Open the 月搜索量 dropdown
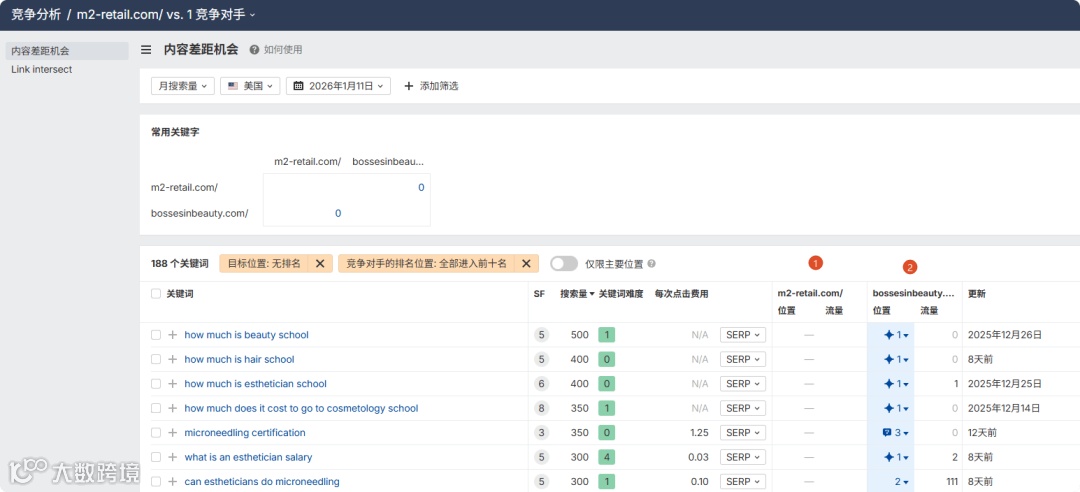The height and width of the screenshot is (492, 1080). coord(183,86)
